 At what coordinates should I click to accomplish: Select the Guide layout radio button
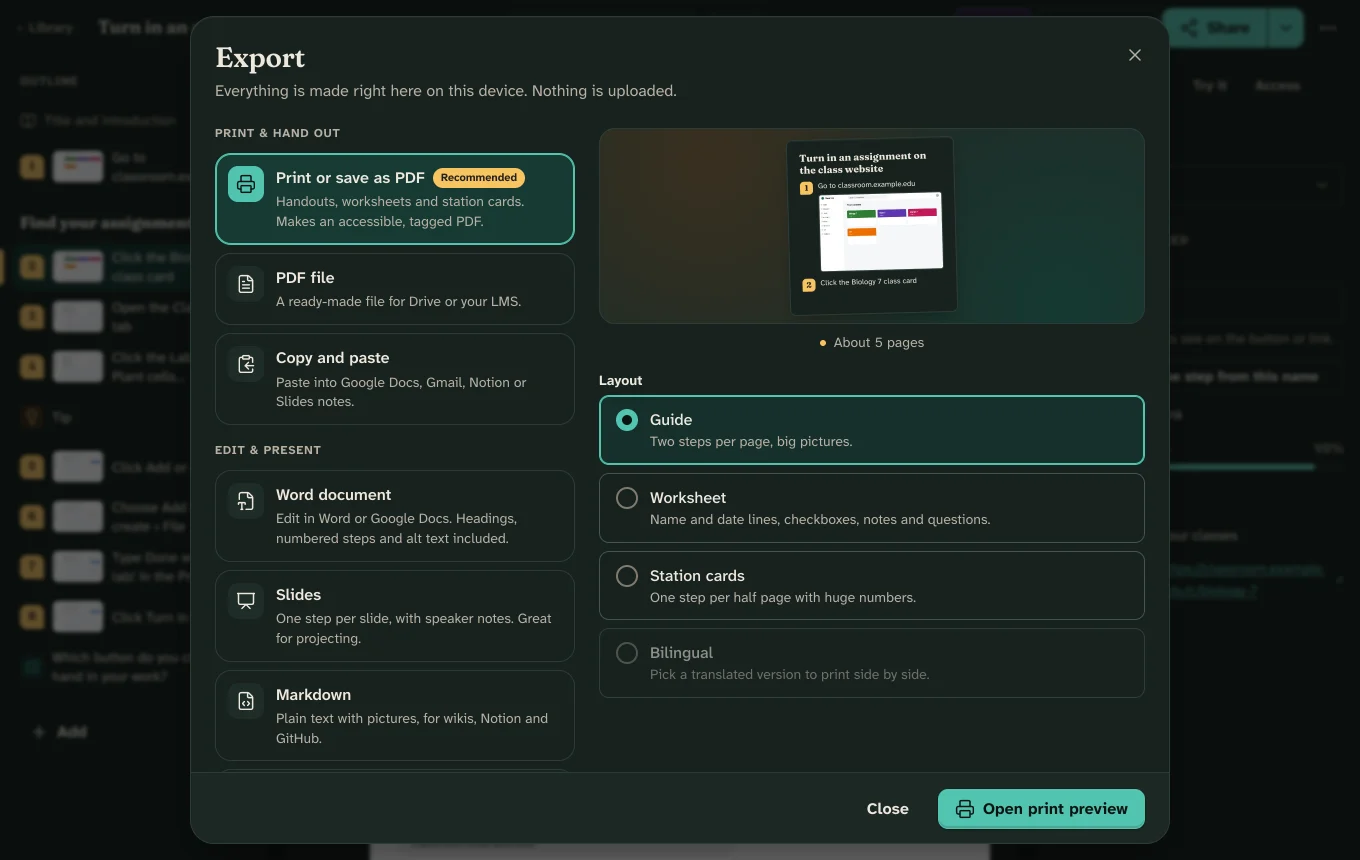tap(627, 420)
